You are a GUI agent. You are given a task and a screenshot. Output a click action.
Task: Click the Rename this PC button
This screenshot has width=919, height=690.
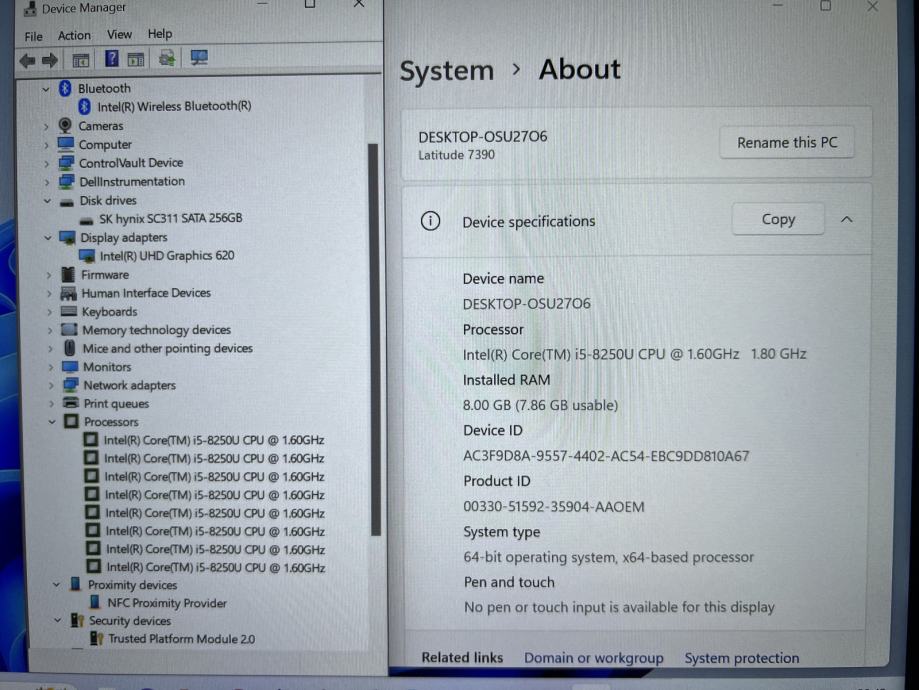(787, 142)
